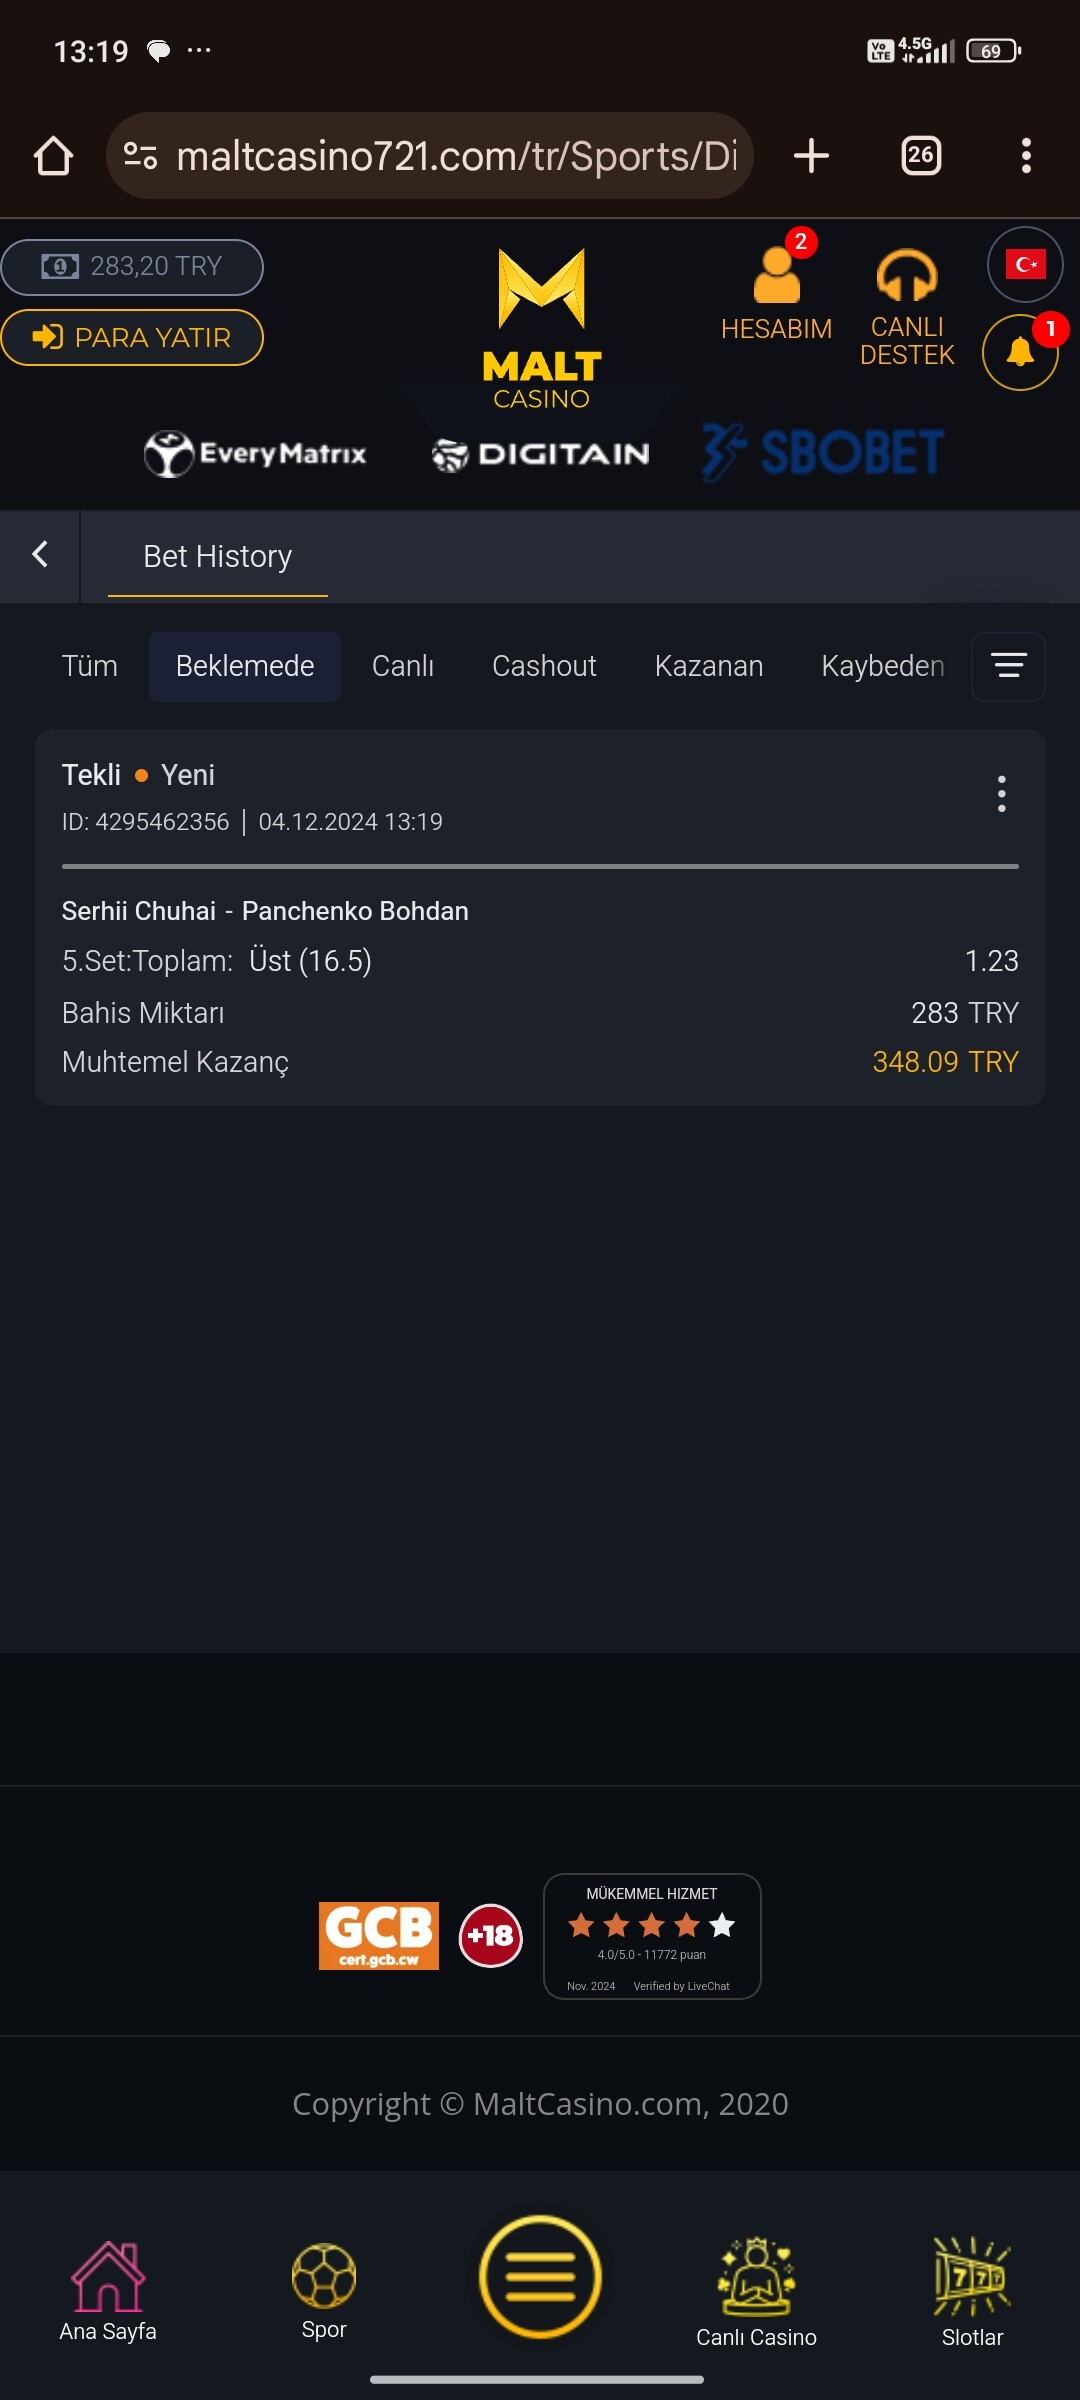Tap the yellow center menu button
This screenshot has height=2400, width=1080.
(x=540, y=2276)
